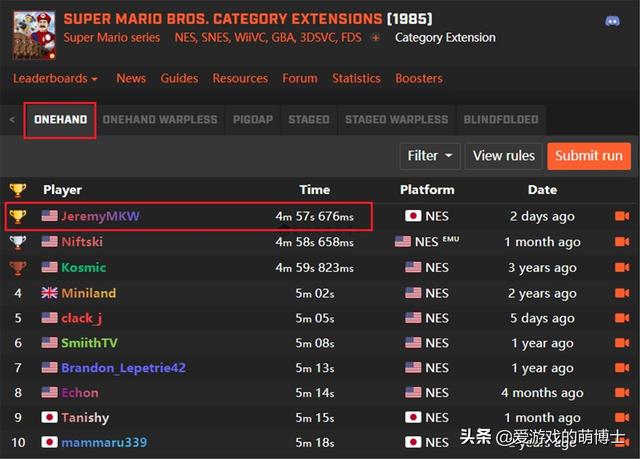
Task: Open the Super Mario series link
Action: pos(111,38)
